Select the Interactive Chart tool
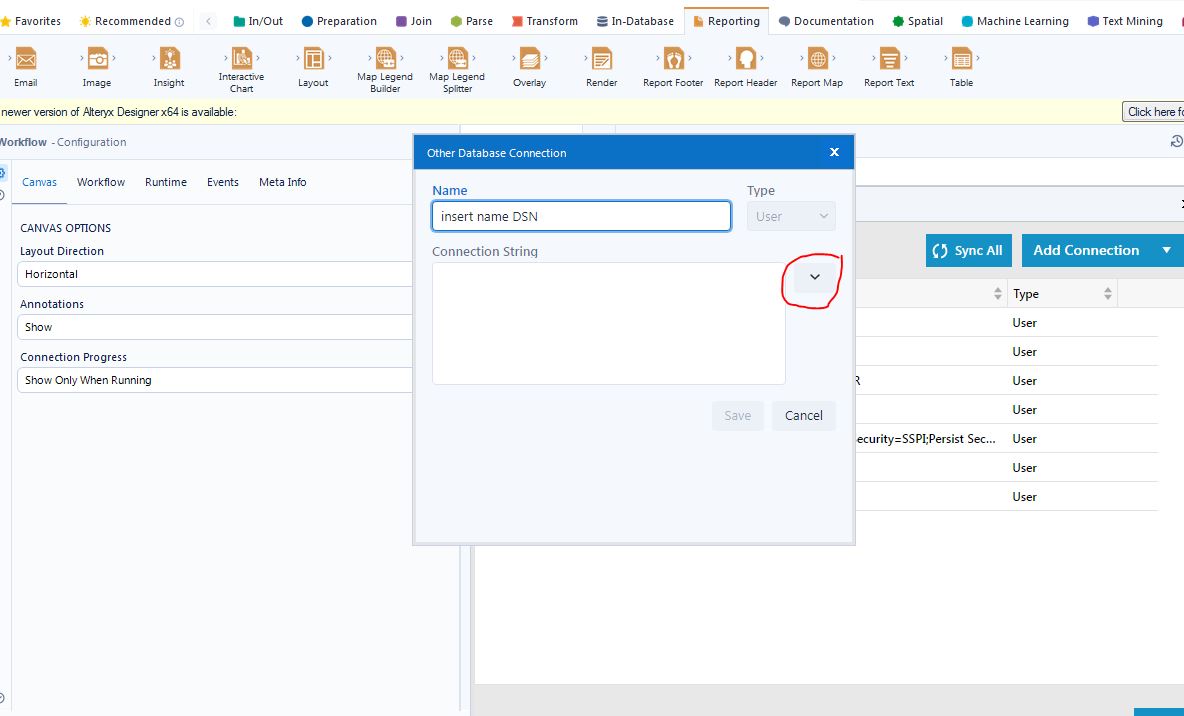The image size is (1184, 716). (x=241, y=60)
